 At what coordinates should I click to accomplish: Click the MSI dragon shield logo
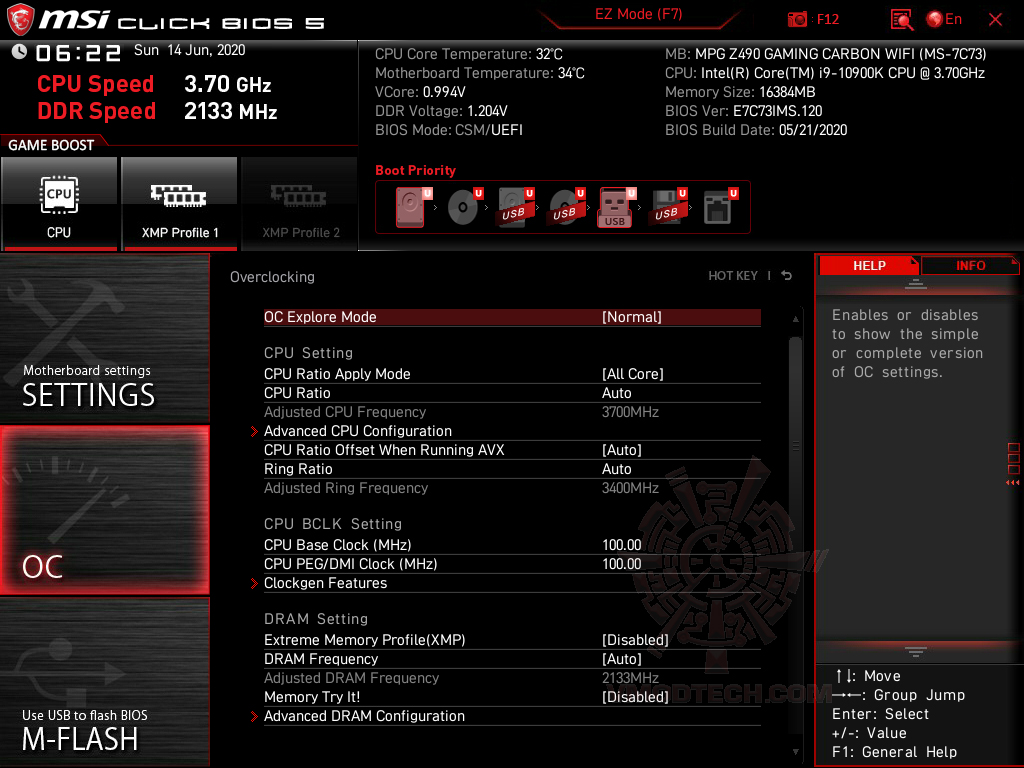pyautogui.click(x=20, y=20)
